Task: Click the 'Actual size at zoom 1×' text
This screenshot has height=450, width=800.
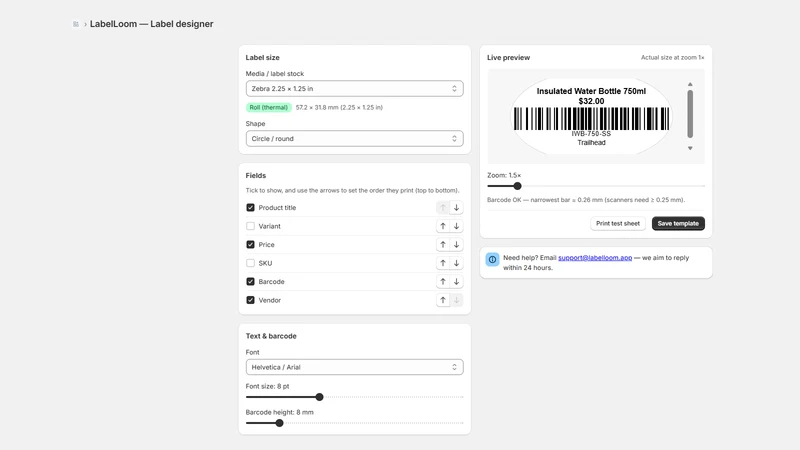Action: point(672,58)
